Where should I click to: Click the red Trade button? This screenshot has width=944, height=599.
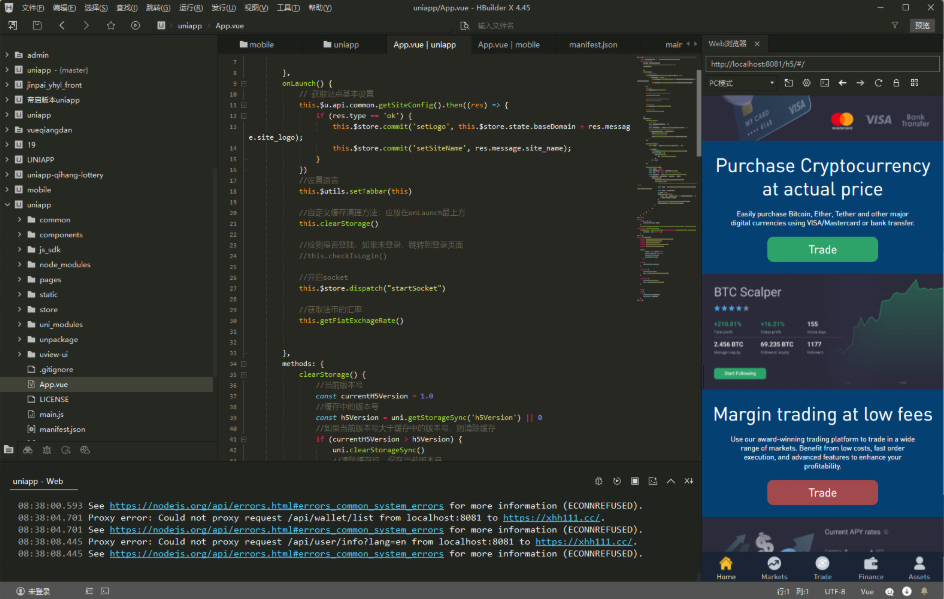(x=822, y=492)
